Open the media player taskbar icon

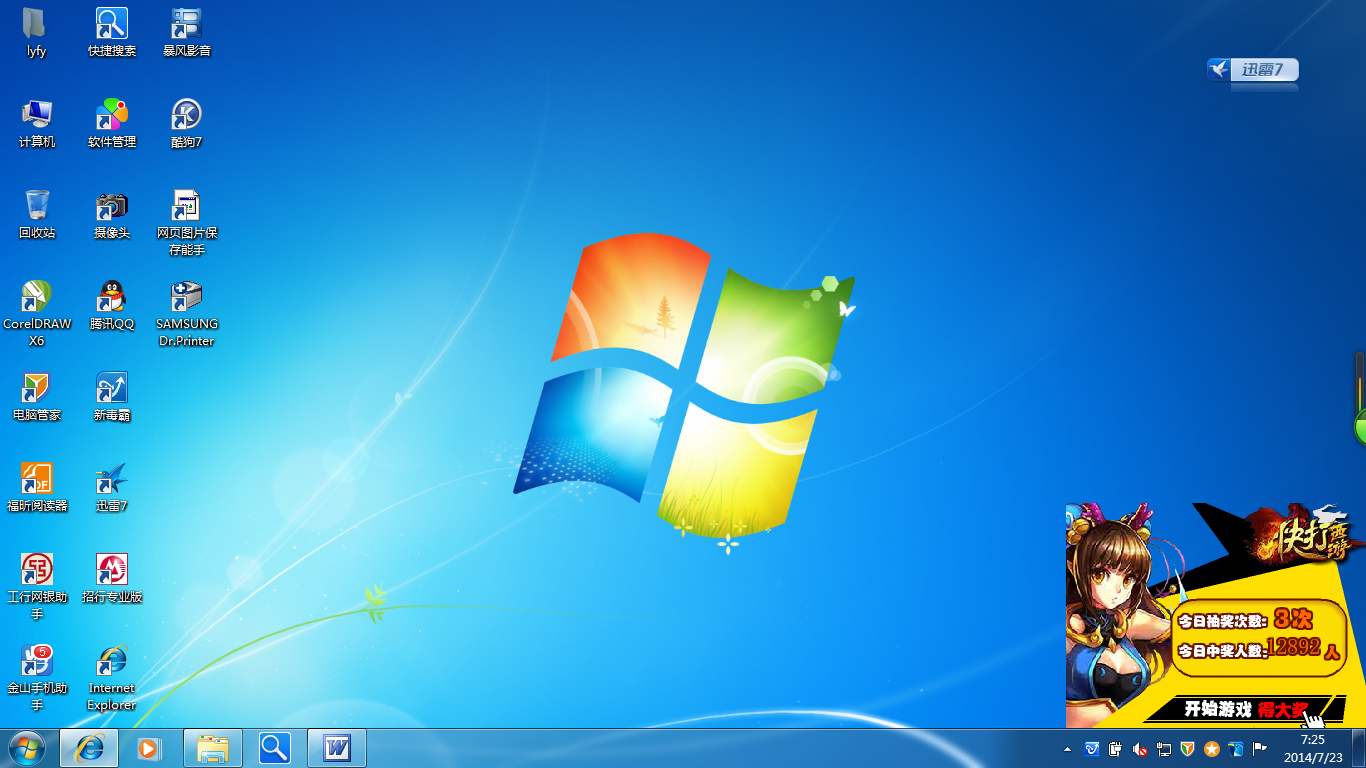(150, 748)
